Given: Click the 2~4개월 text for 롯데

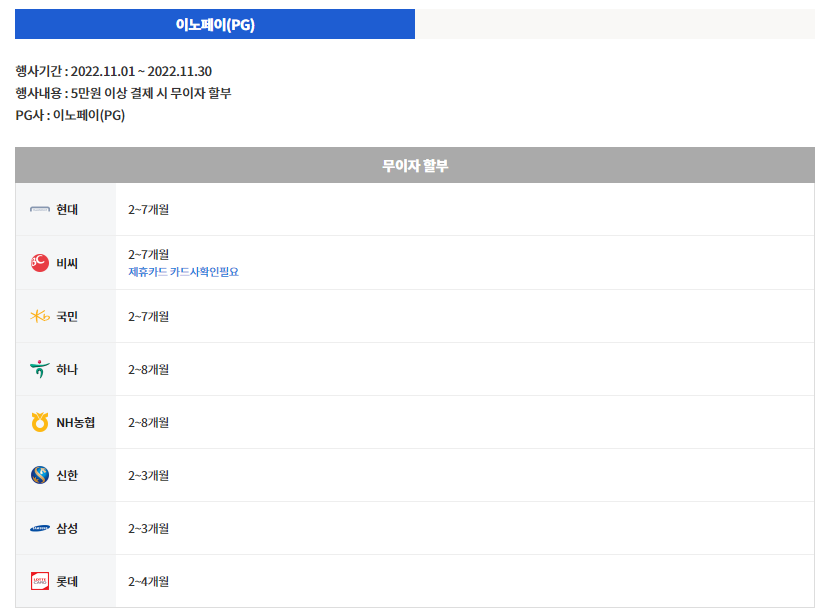Looking at the screenshot, I should click(148, 581).
